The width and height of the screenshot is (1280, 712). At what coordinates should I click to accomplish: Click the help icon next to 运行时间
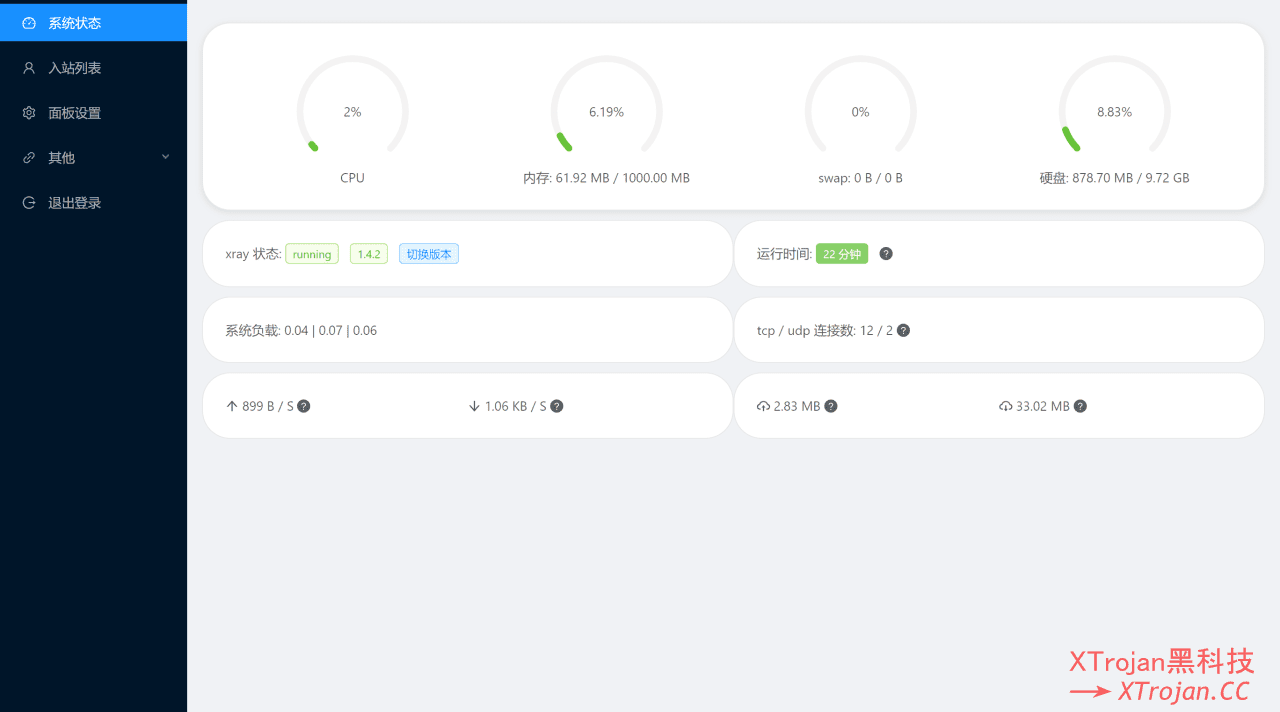pos(885,253)
